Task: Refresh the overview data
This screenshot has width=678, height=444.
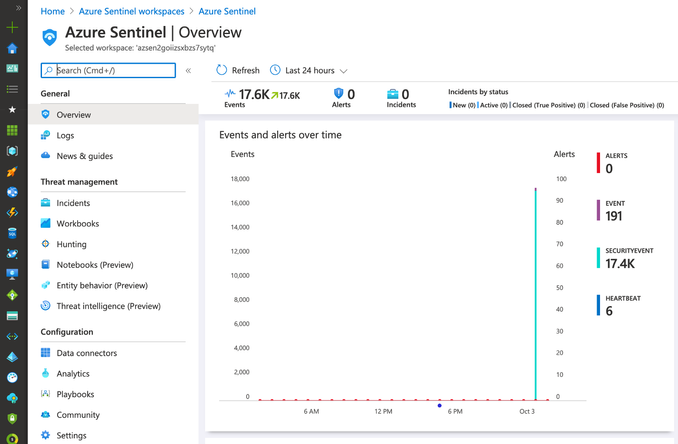Action: pyautogui.click(x=238, y=70)
